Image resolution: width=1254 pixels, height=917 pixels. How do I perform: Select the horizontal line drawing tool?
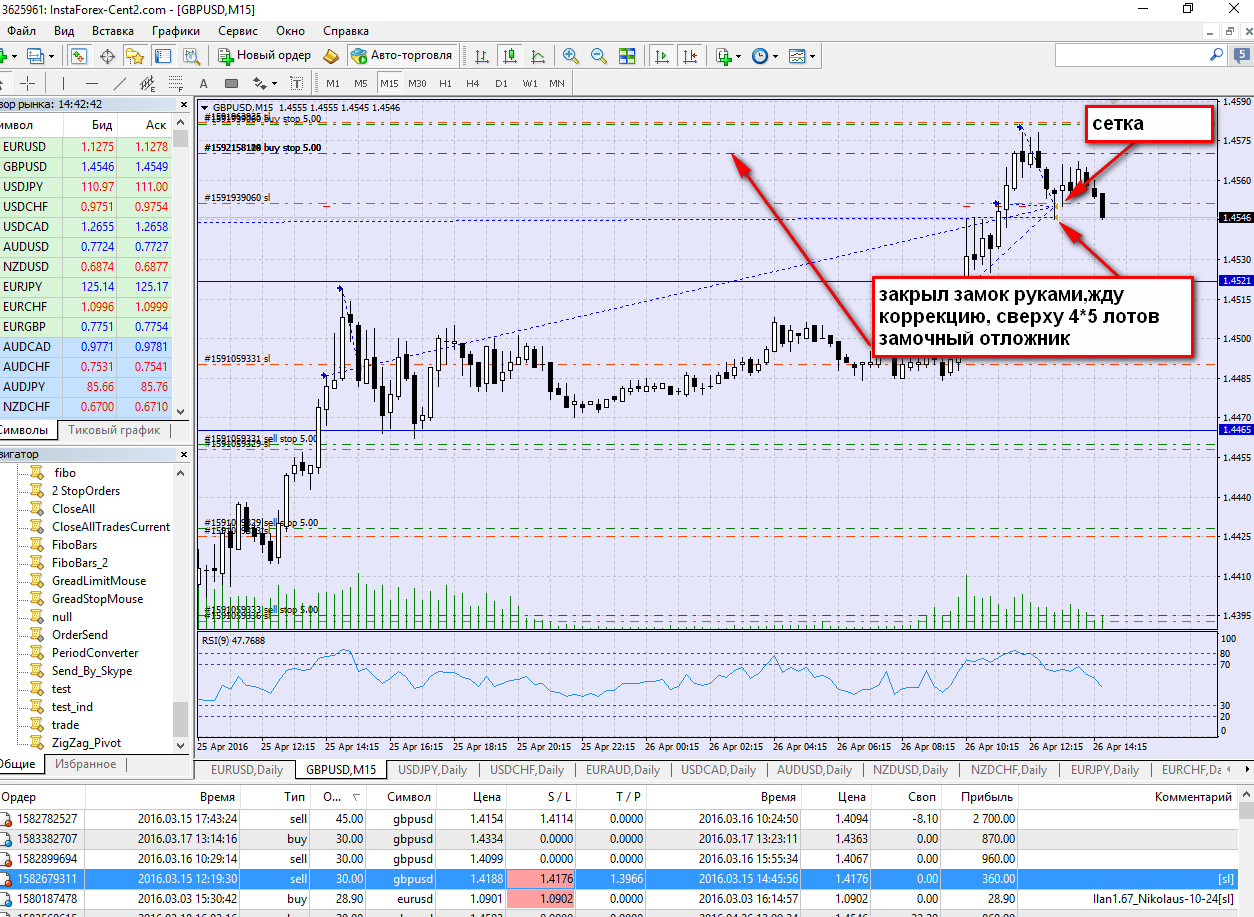[x=92, y=83]
